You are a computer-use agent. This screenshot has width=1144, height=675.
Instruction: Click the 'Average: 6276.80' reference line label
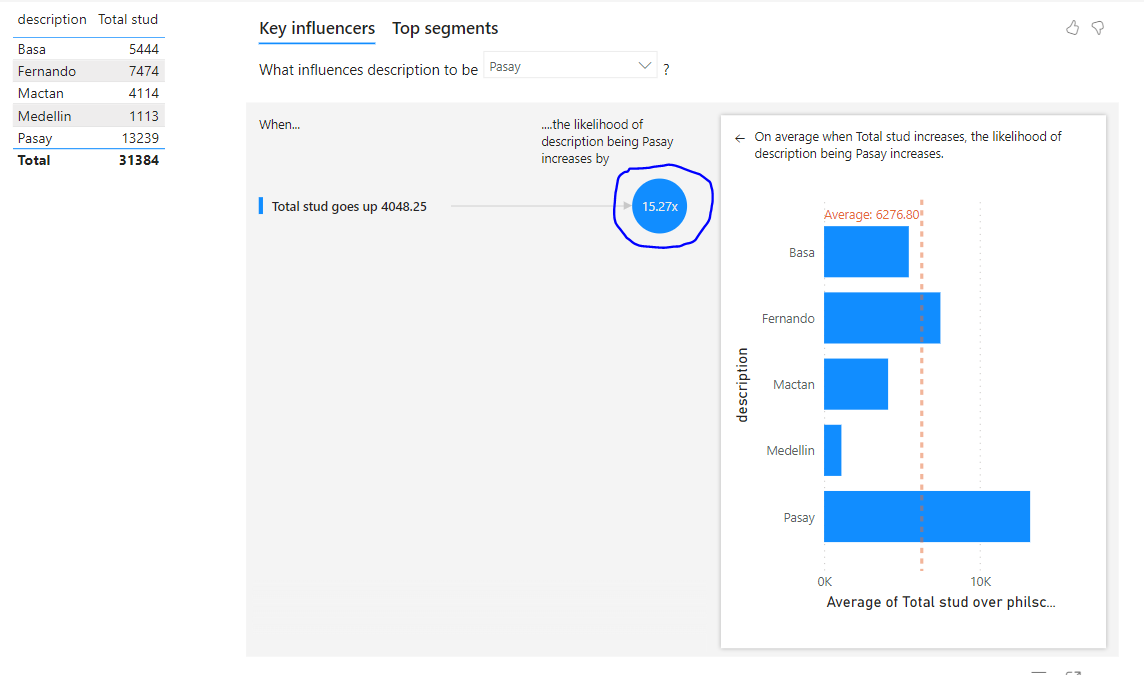click(872, 215)
